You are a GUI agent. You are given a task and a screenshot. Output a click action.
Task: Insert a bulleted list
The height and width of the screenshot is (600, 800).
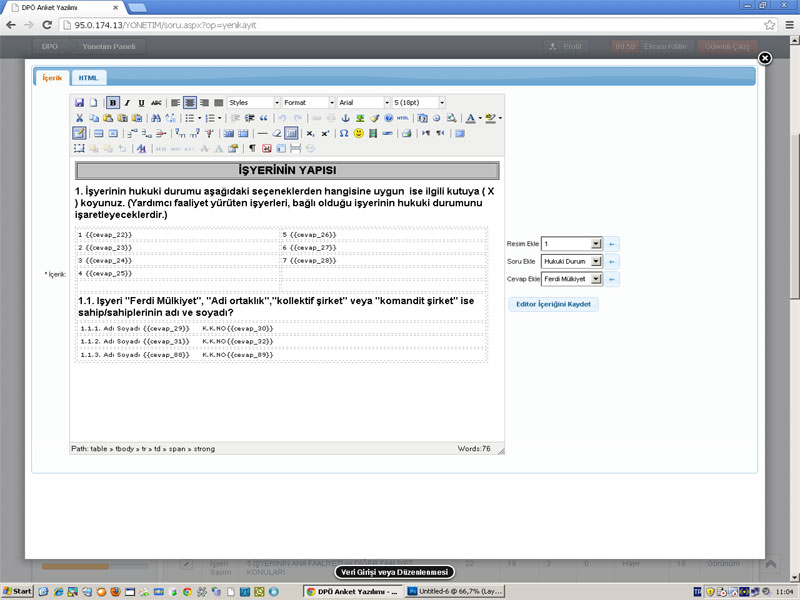coord(189,118)
